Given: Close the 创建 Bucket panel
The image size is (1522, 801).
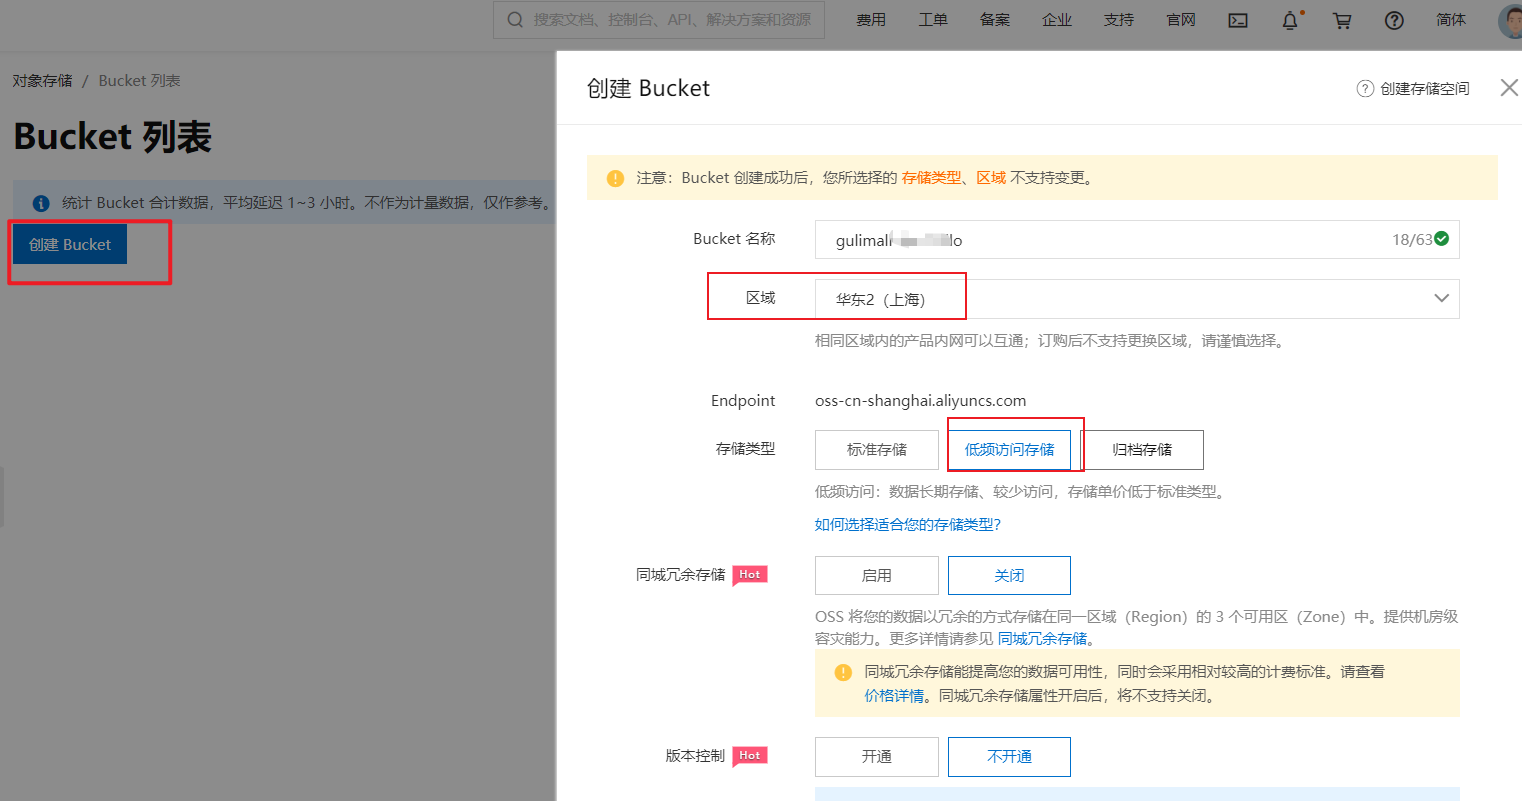Looking at the screenshot, I should click(x=1509, y=88).
